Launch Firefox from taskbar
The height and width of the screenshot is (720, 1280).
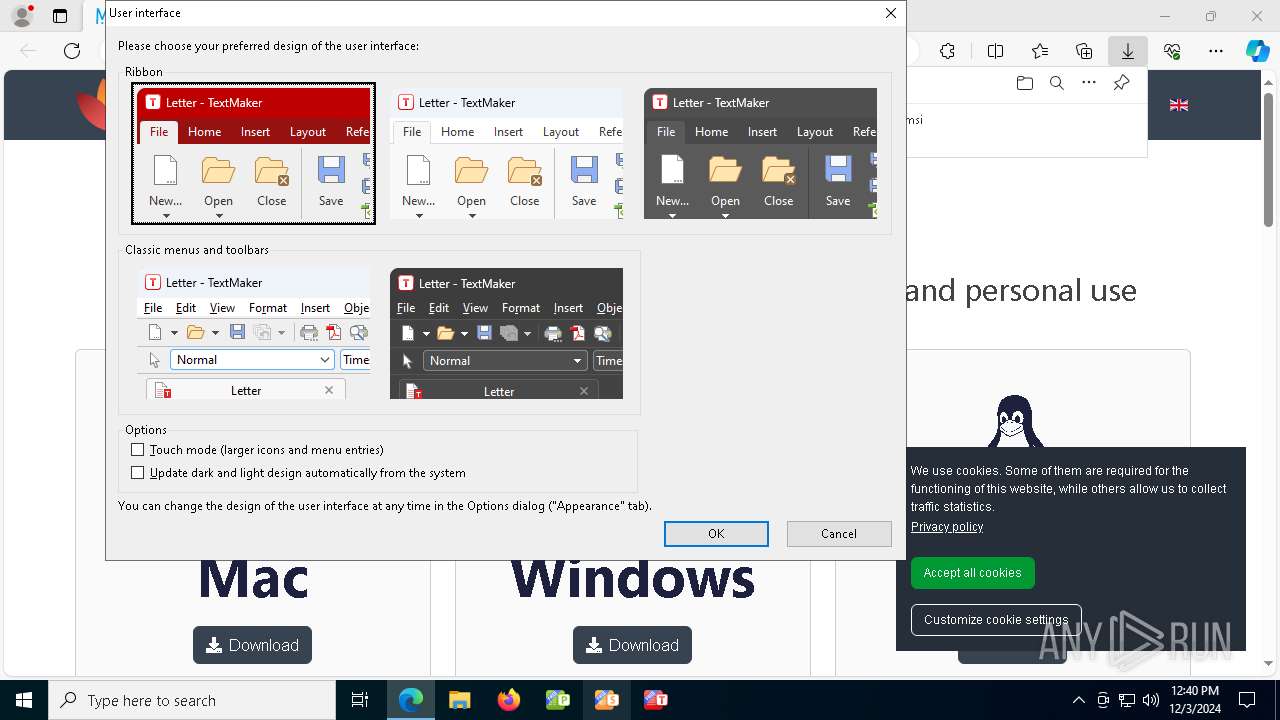click(508, 700)
